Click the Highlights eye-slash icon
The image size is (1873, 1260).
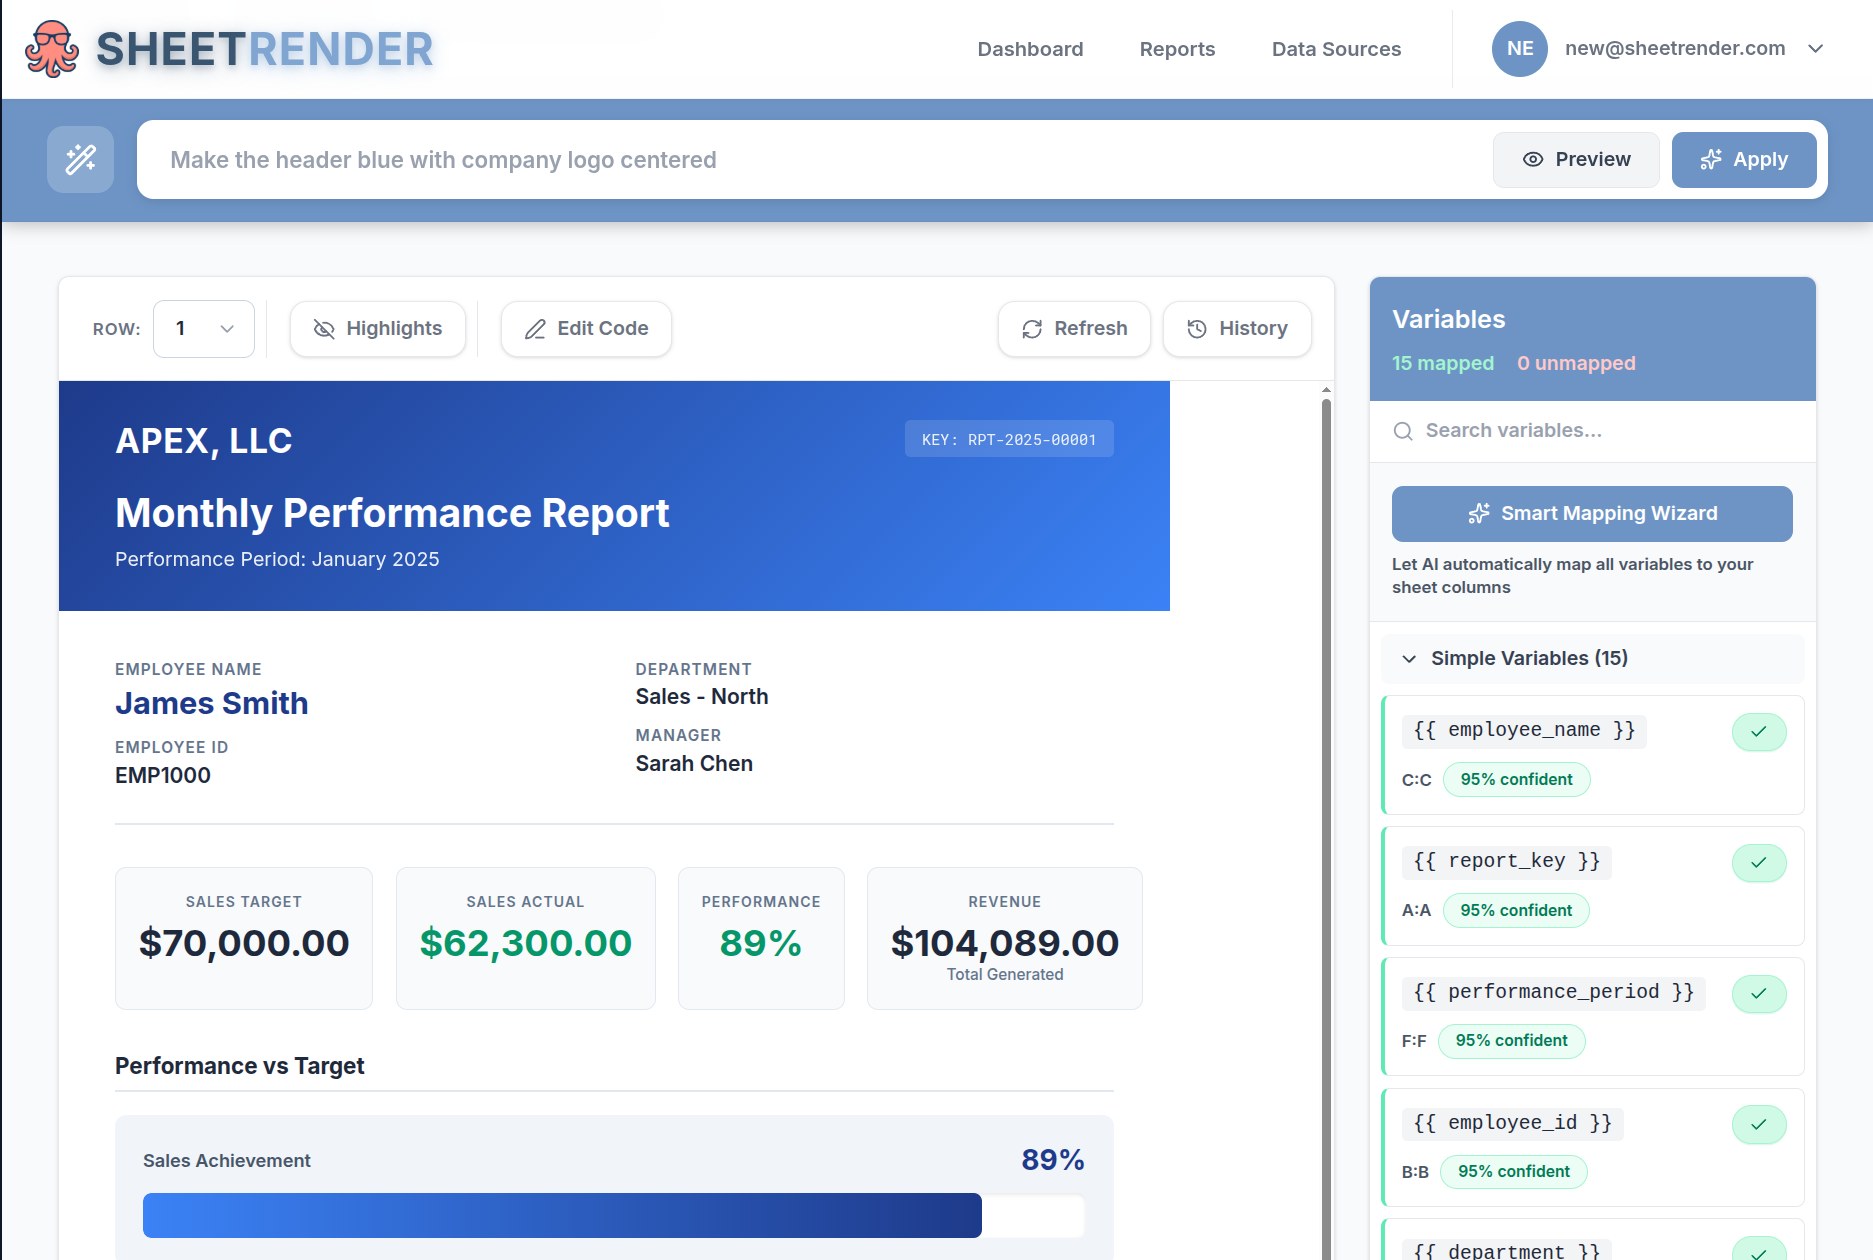(324, 329)
